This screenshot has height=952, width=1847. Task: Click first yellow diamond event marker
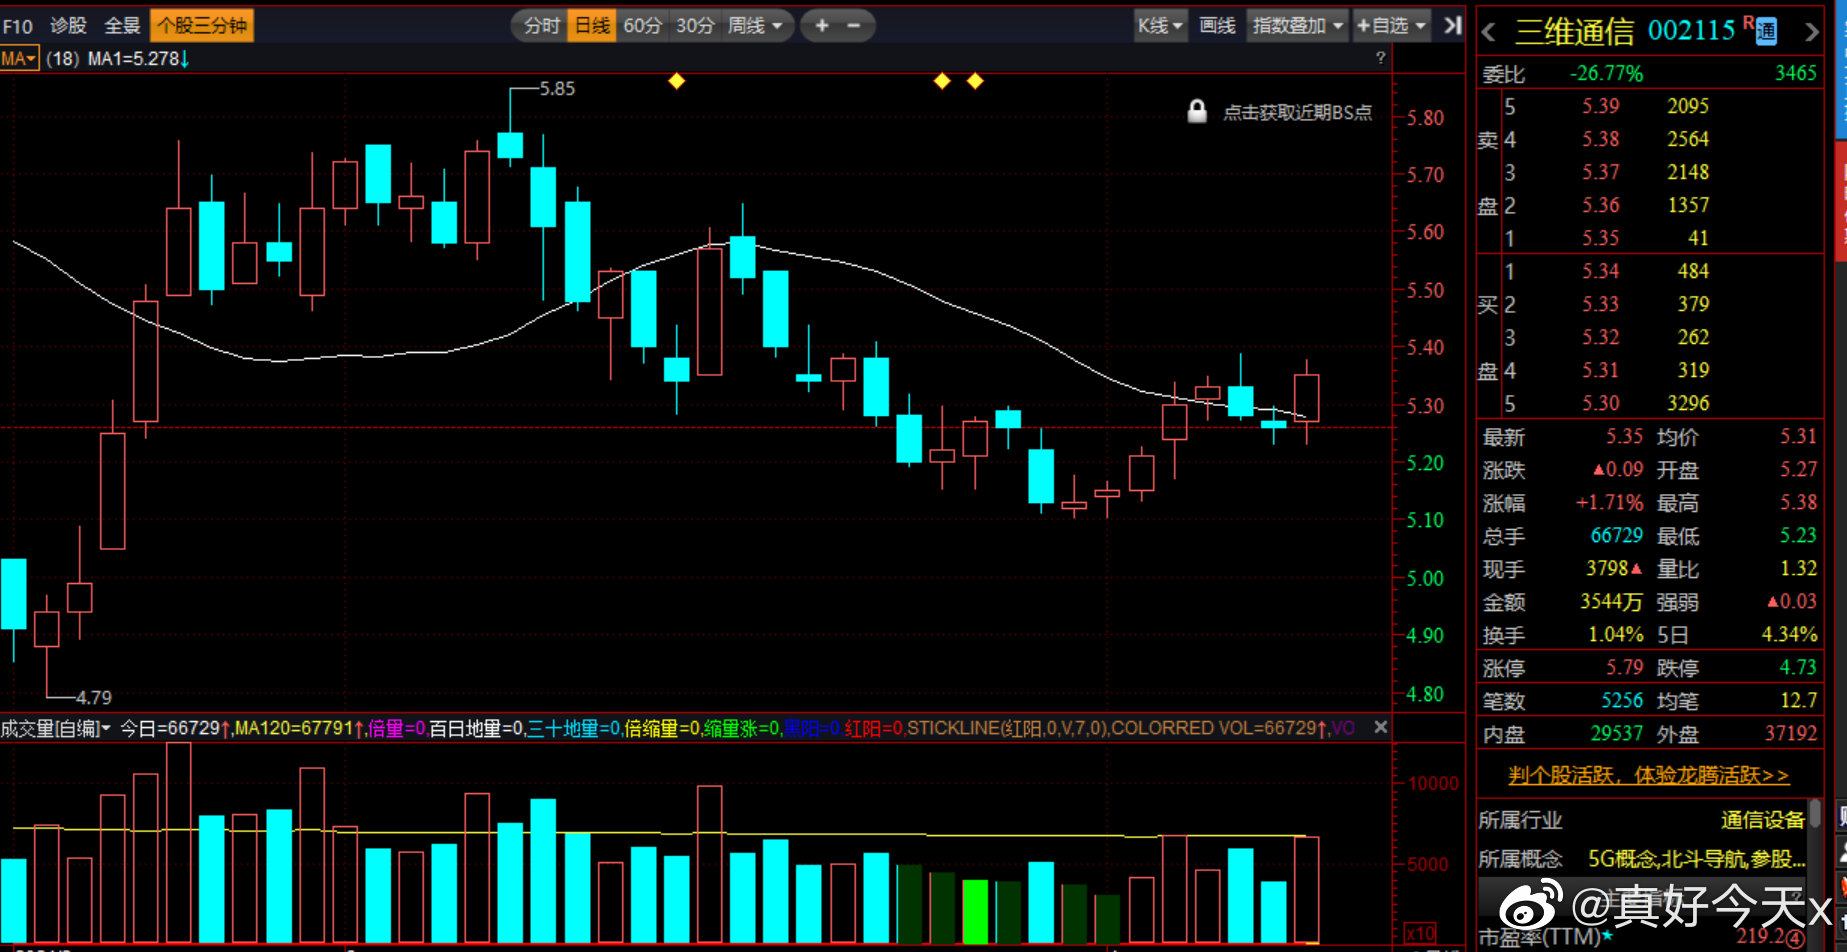click(677, 81)
